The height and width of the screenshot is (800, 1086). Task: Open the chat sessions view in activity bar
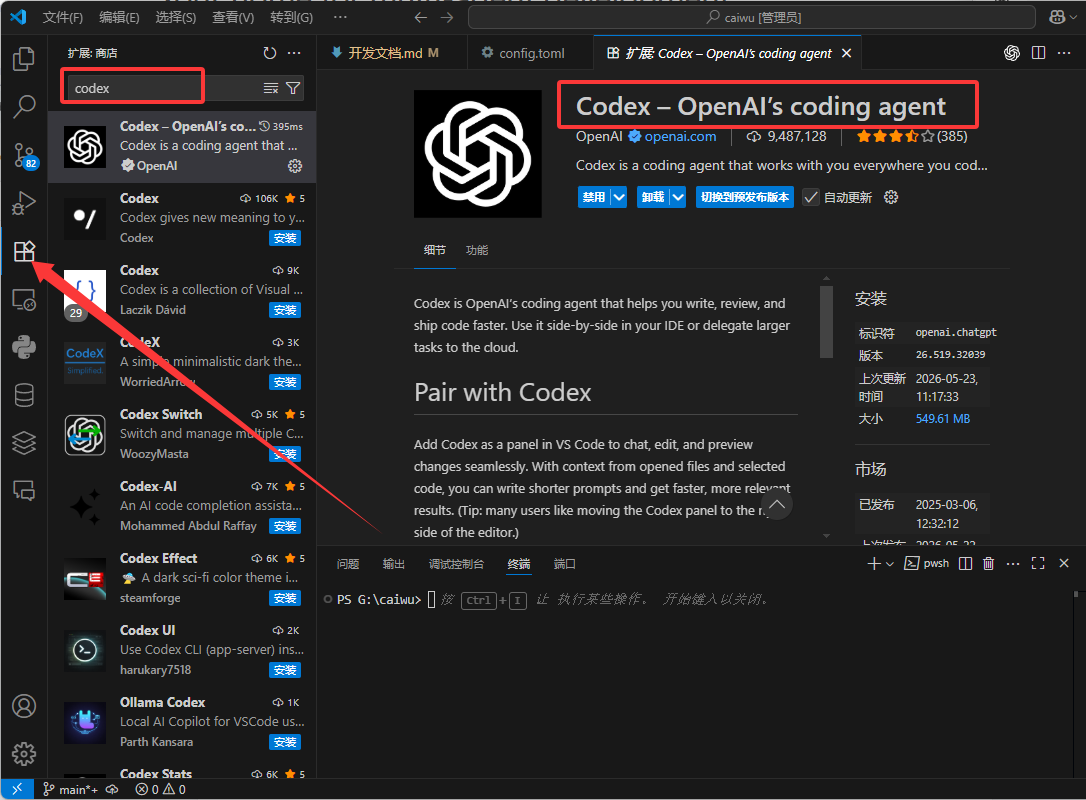pyautogui.click(x=24, y=490)
